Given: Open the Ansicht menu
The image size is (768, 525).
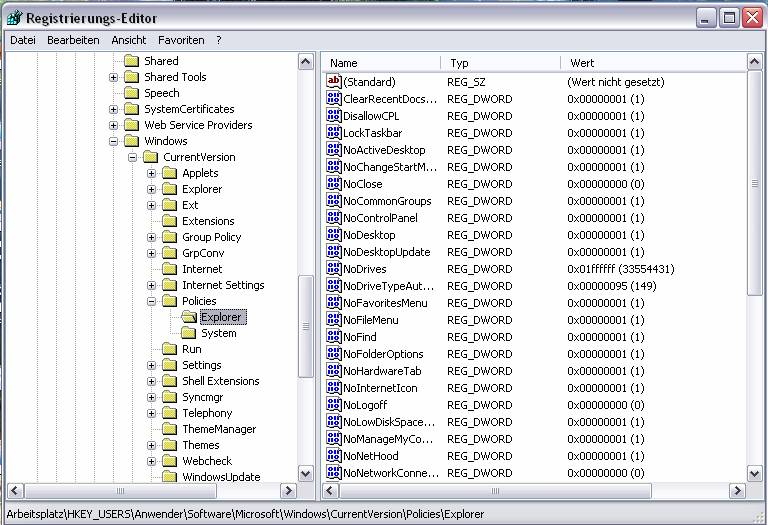Looking at the screenshot, I should [x=128, y=40].
